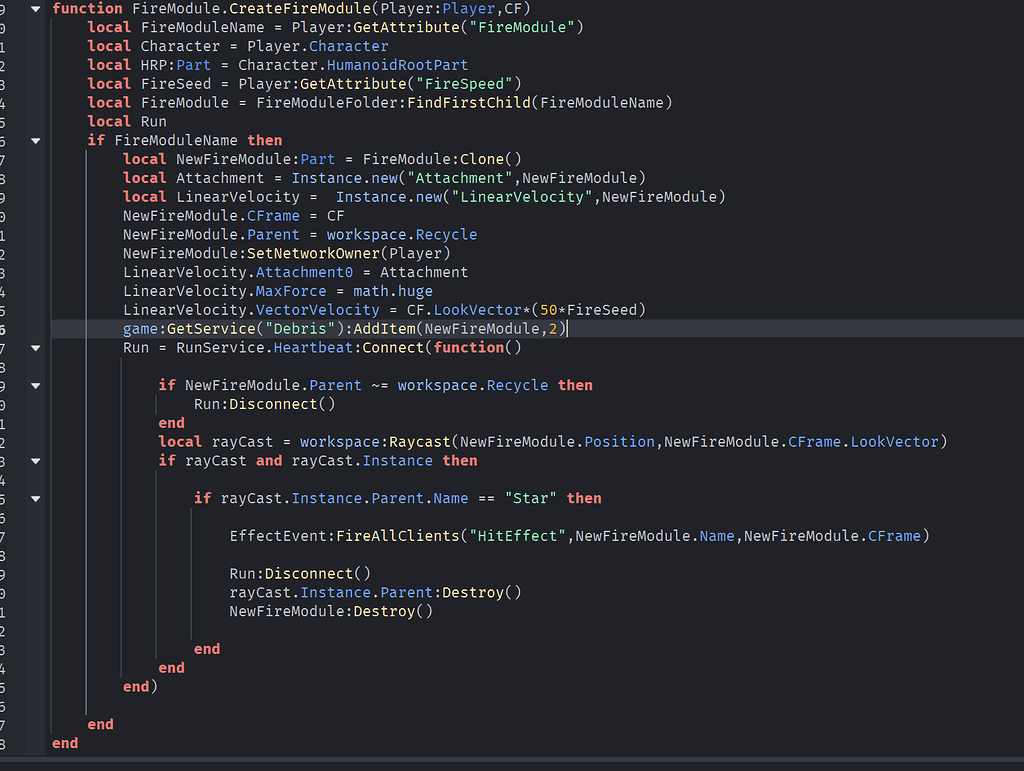1024x771 pixels.
Task: Click 'FindFirstChild' on the FireModule line
Action: coord(469,103)
